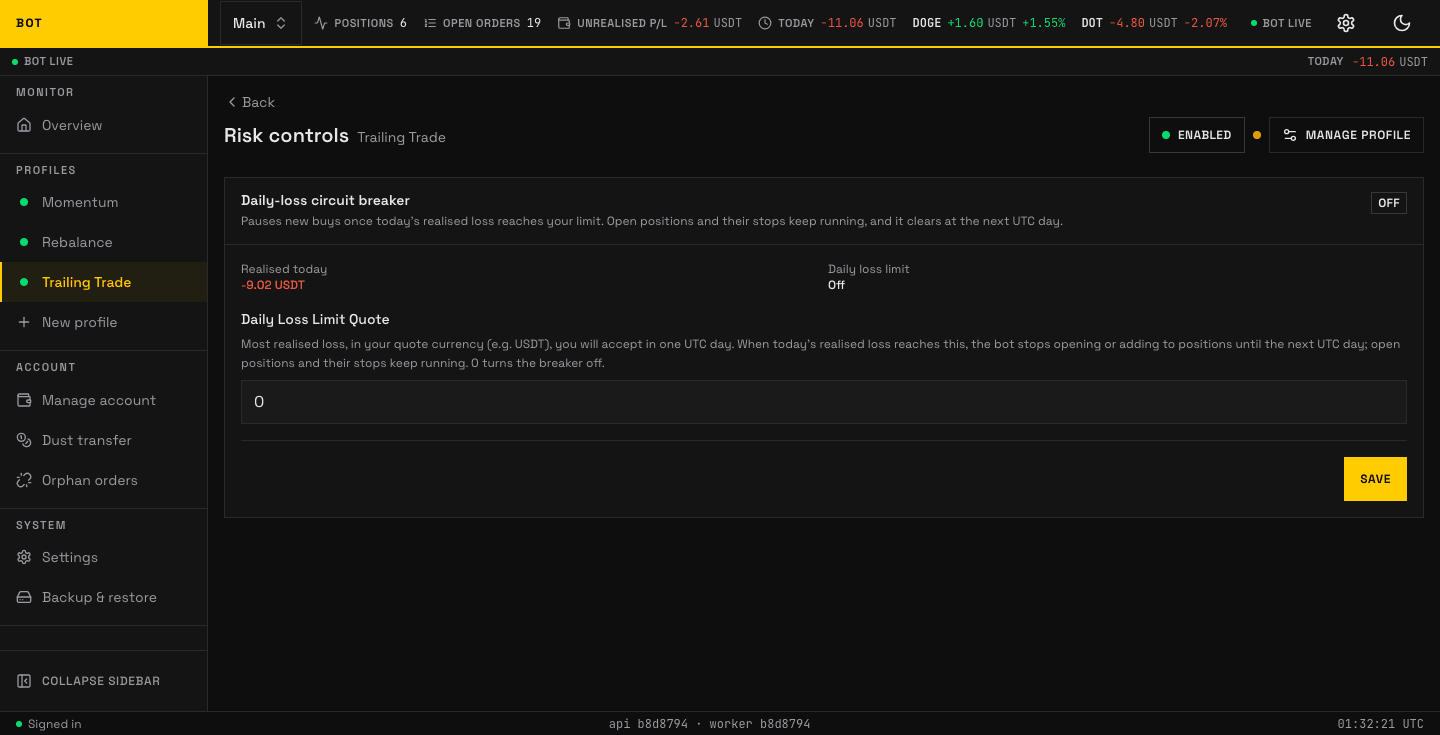Click the back chevron arrow

pyautogui.click(x=232, y=102)
